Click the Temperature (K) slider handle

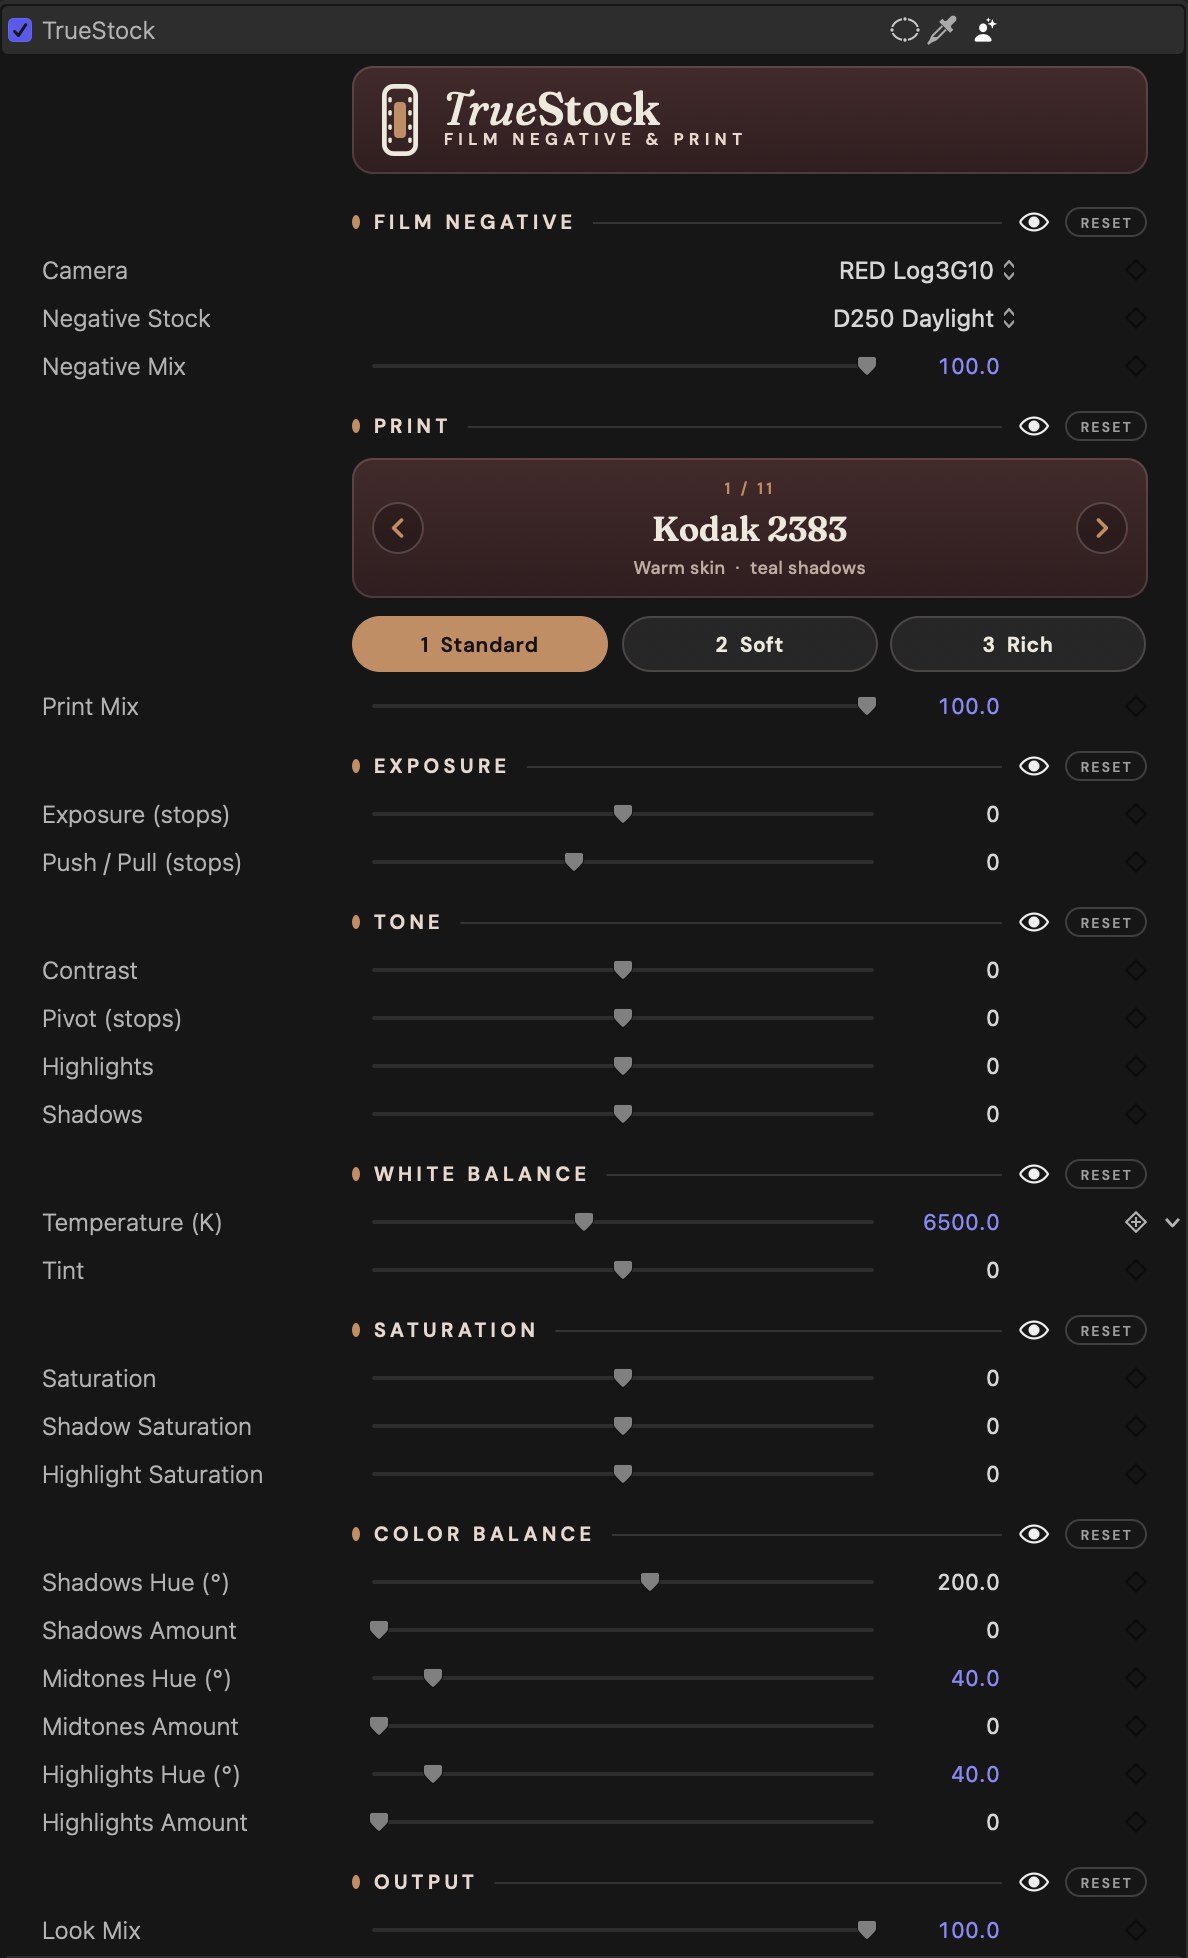[584, 1222]
